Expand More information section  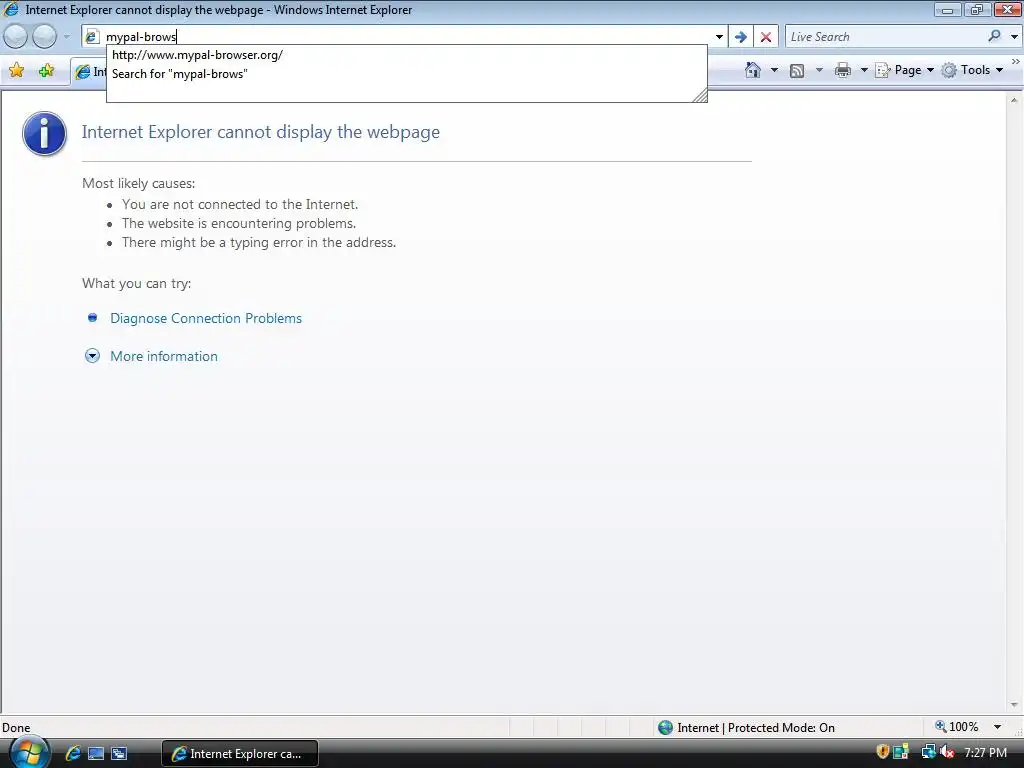(x=92, y=356)
